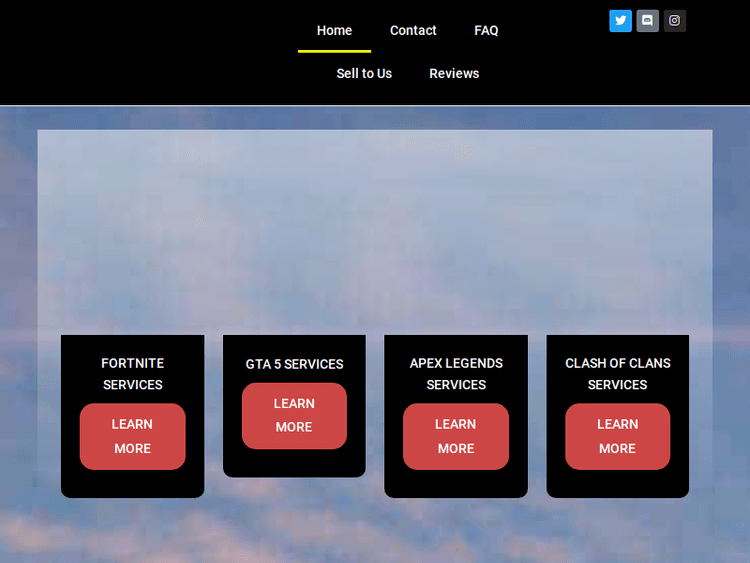Open the Twitter social icon

click(x=620, y=21)
